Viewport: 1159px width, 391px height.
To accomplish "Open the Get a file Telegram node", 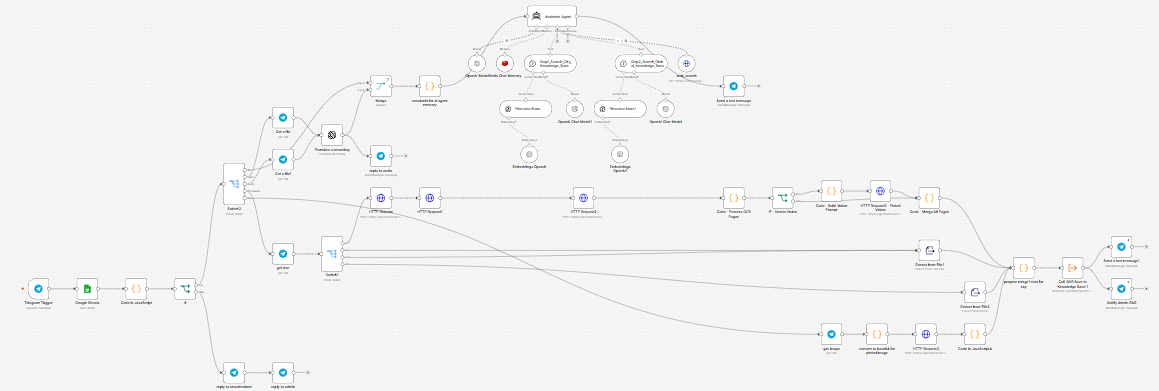I will coord(283,118).
